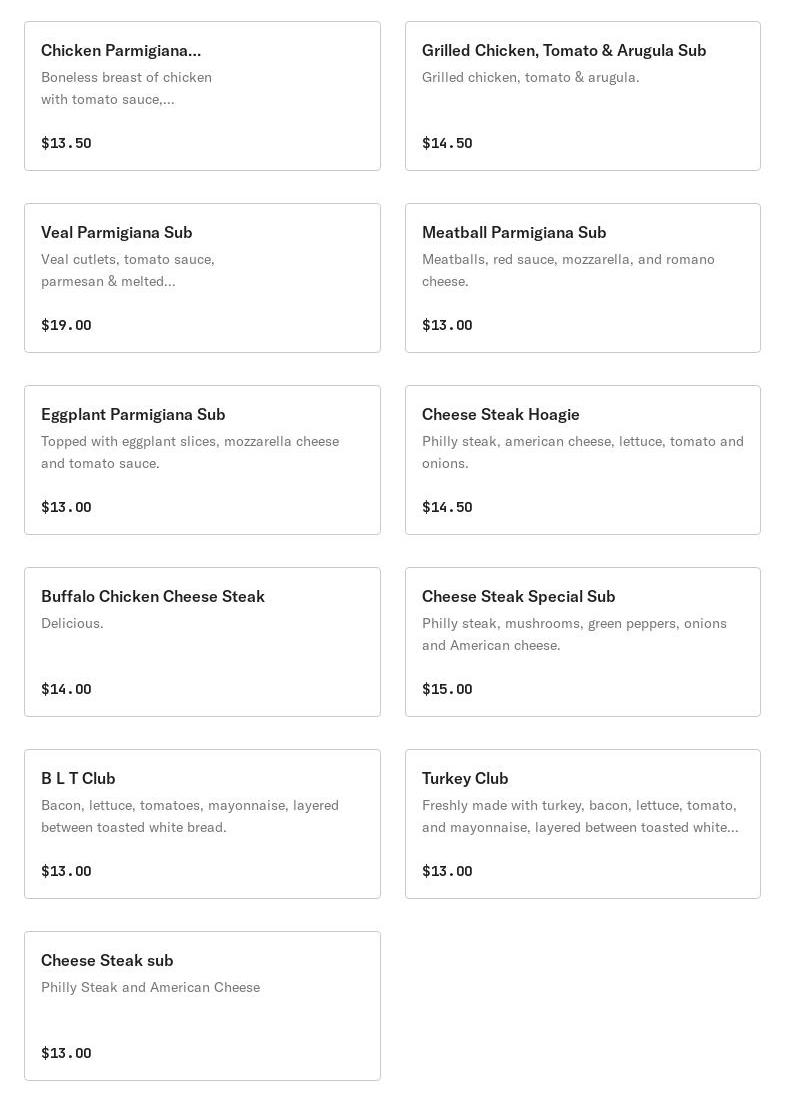The image size is (785, 1101).
Task: Open the Cheese Steak Special Sub item
Action: [583, 641]
